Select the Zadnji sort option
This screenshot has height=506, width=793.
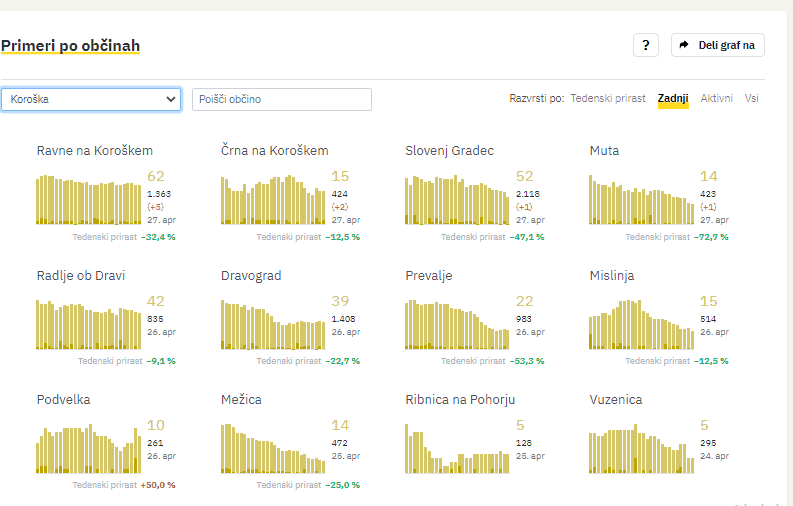pyautogui.click(x=673, y=99)
